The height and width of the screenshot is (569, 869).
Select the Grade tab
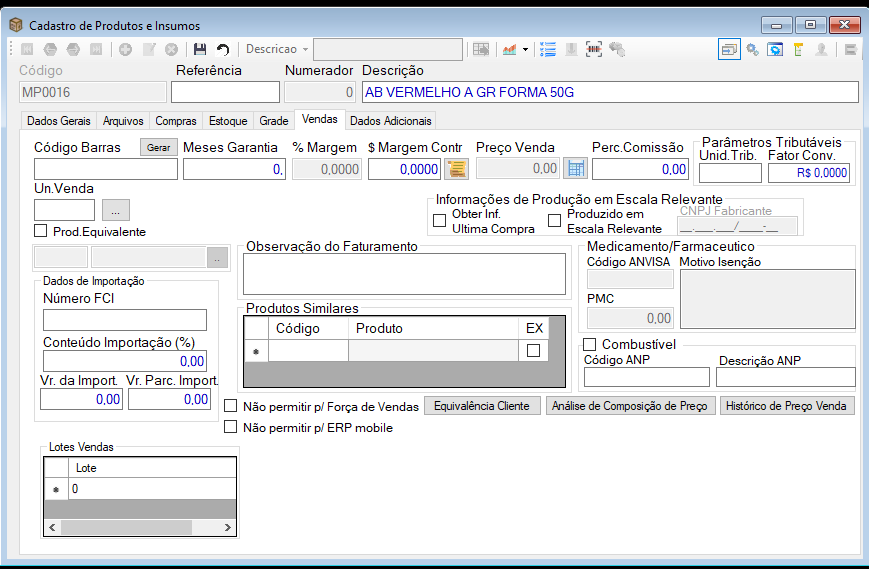pos(274,121)
